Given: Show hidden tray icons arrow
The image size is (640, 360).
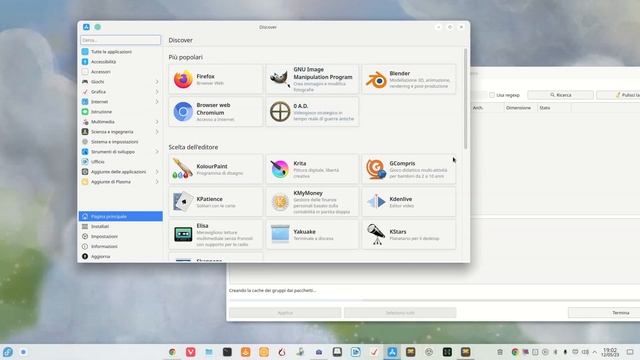Looking at the screenshot, I should coord(595,352).
